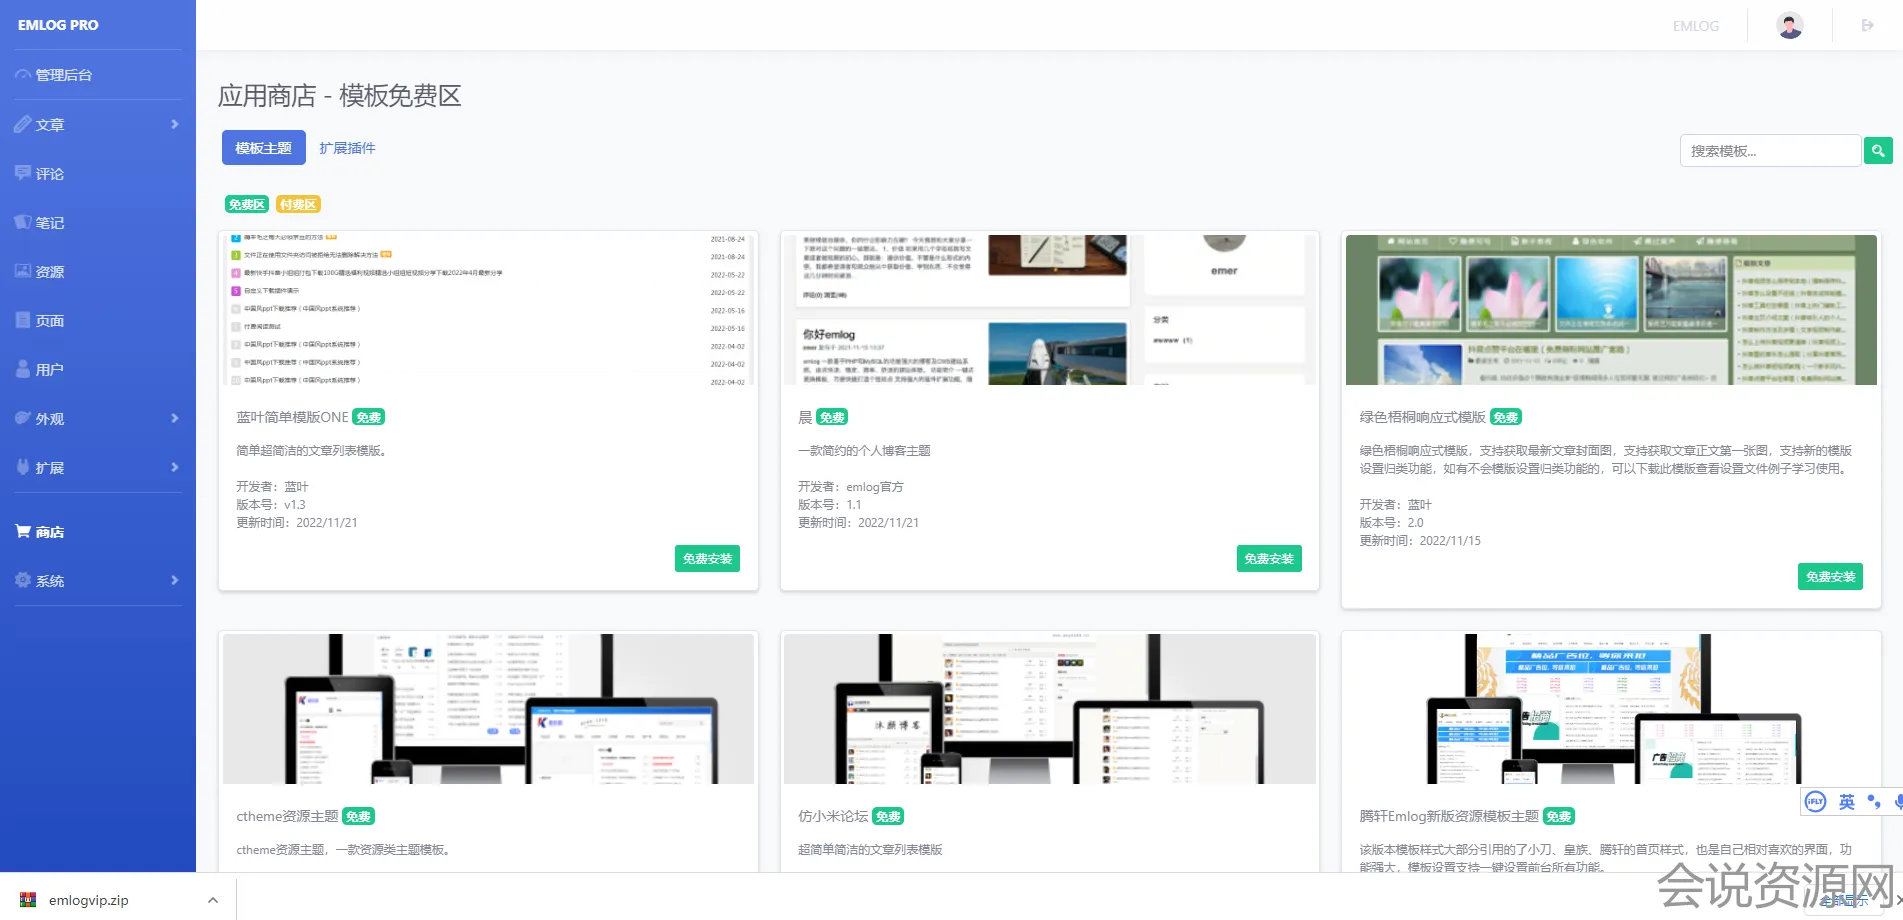Select the 模板主题 tab
The height and width of the screenshot is (920, 1903).
[263, 148]
